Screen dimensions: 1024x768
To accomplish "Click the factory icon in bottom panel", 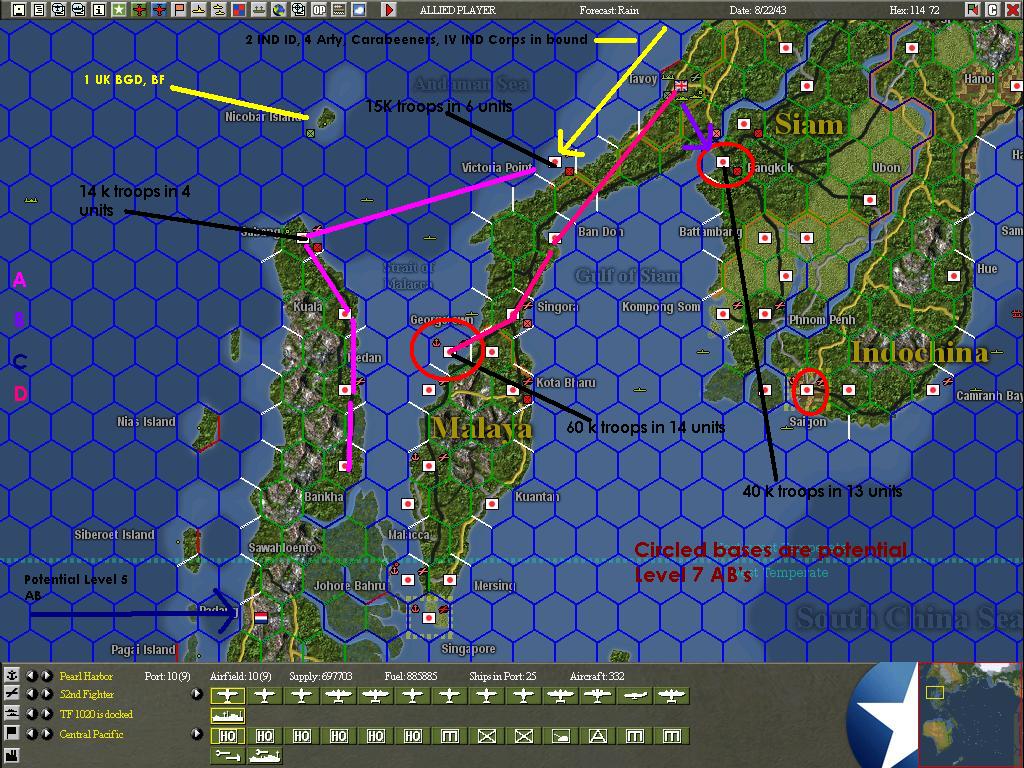I will 11,756.
